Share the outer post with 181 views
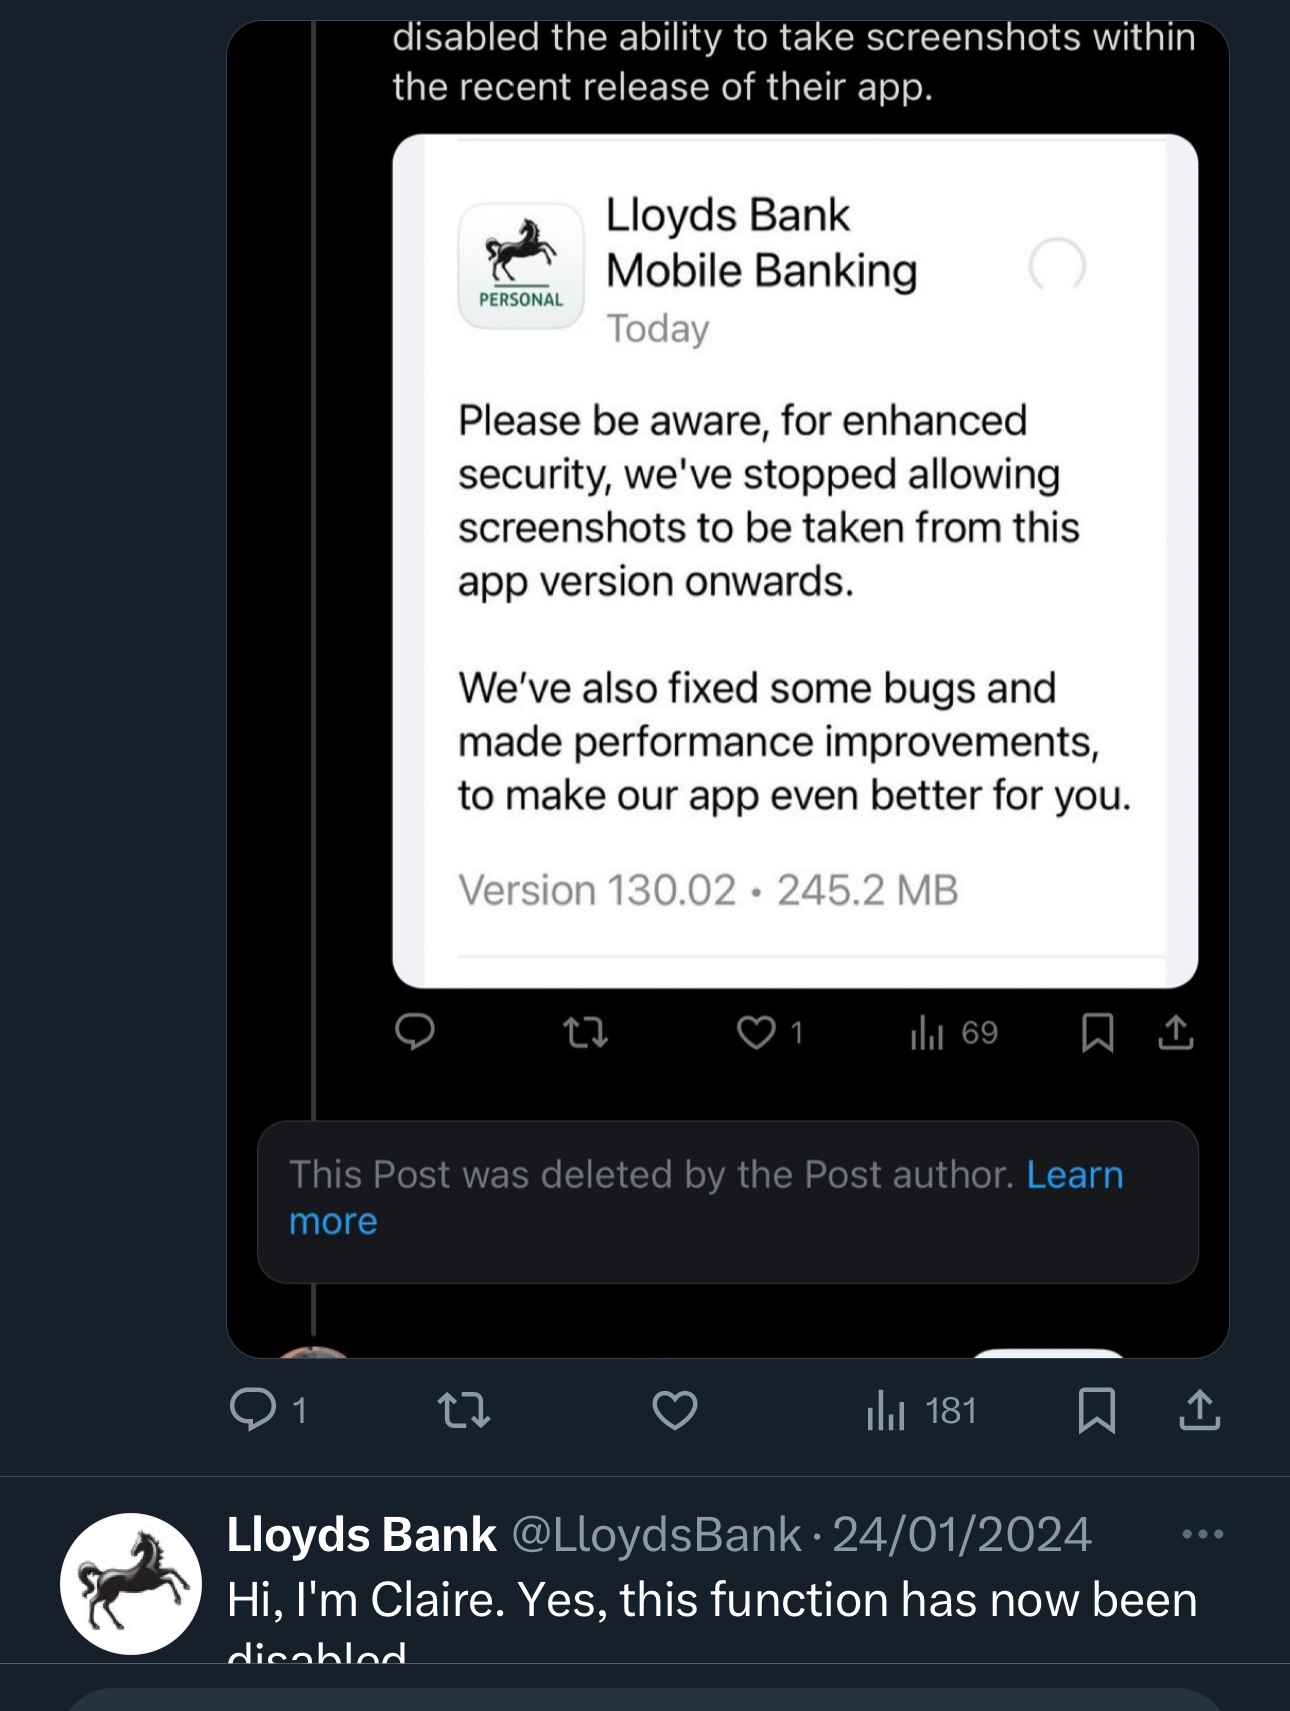The height and width of the screenshot is (1711, 1290). pos(1199,1410)
